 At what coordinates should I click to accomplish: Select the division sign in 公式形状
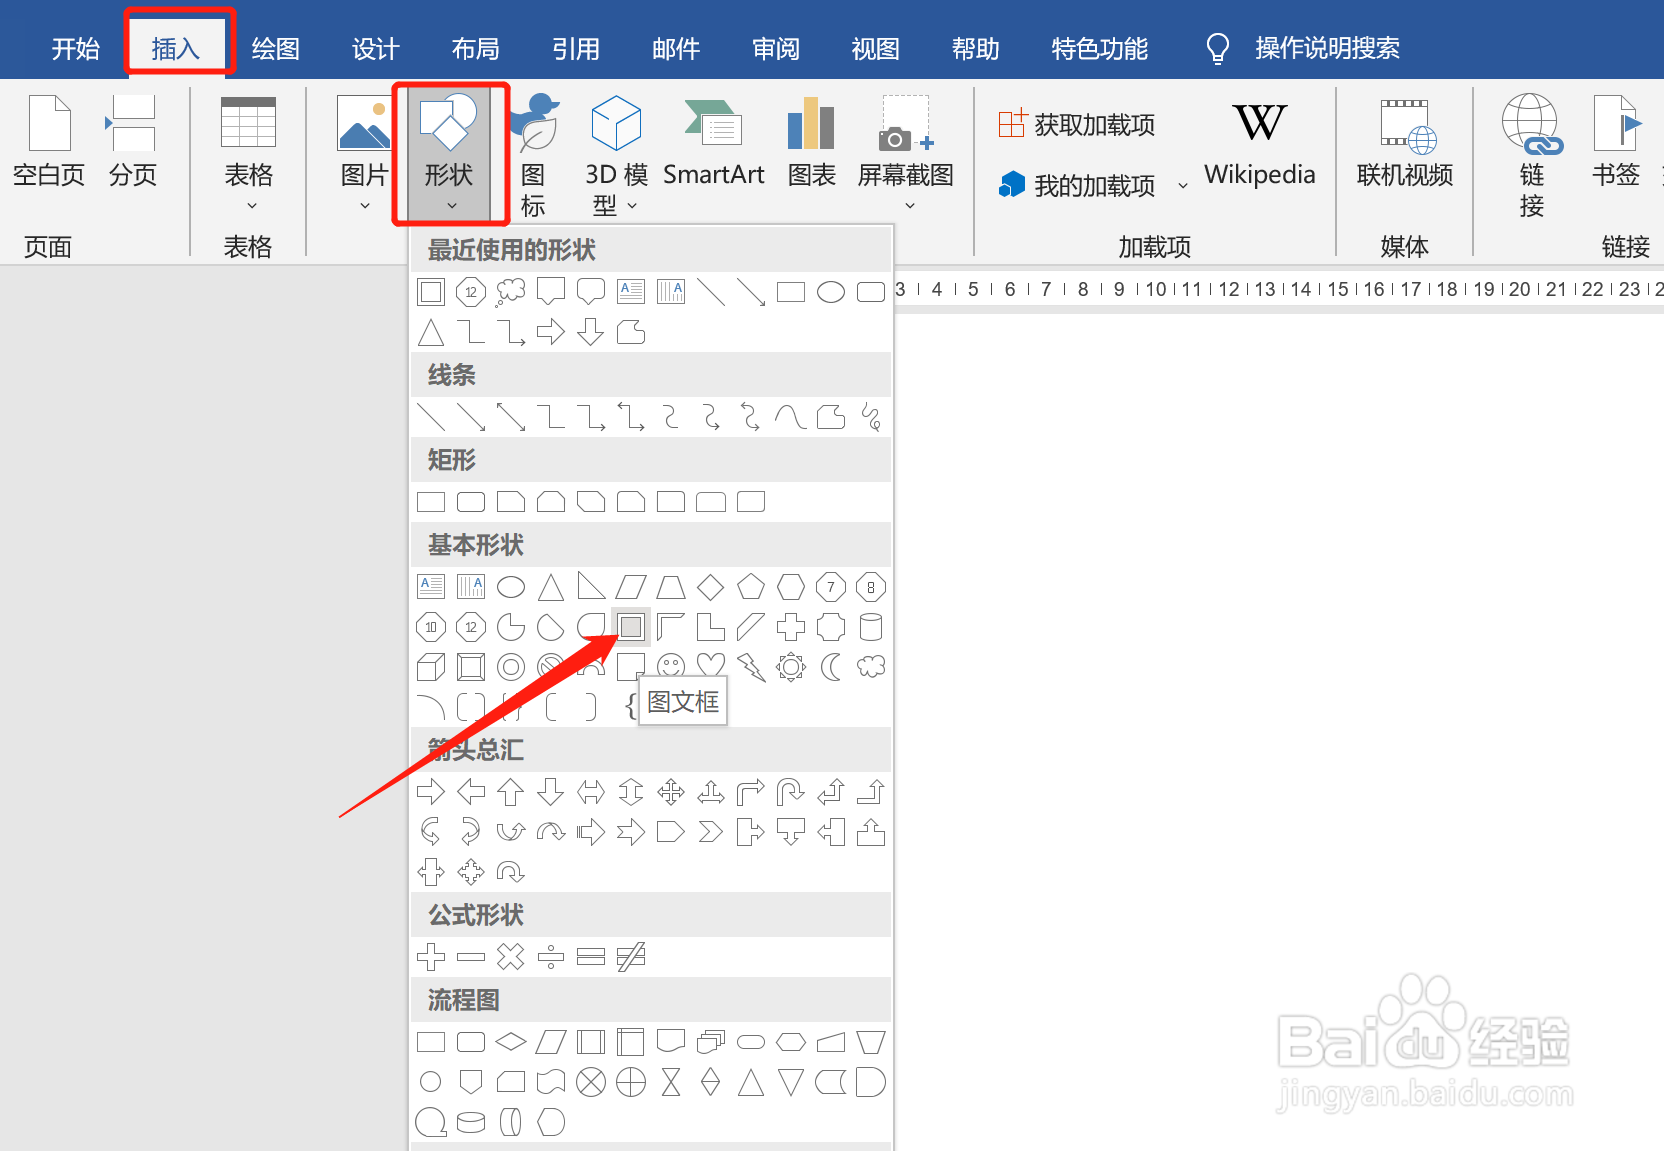(551, 957)
